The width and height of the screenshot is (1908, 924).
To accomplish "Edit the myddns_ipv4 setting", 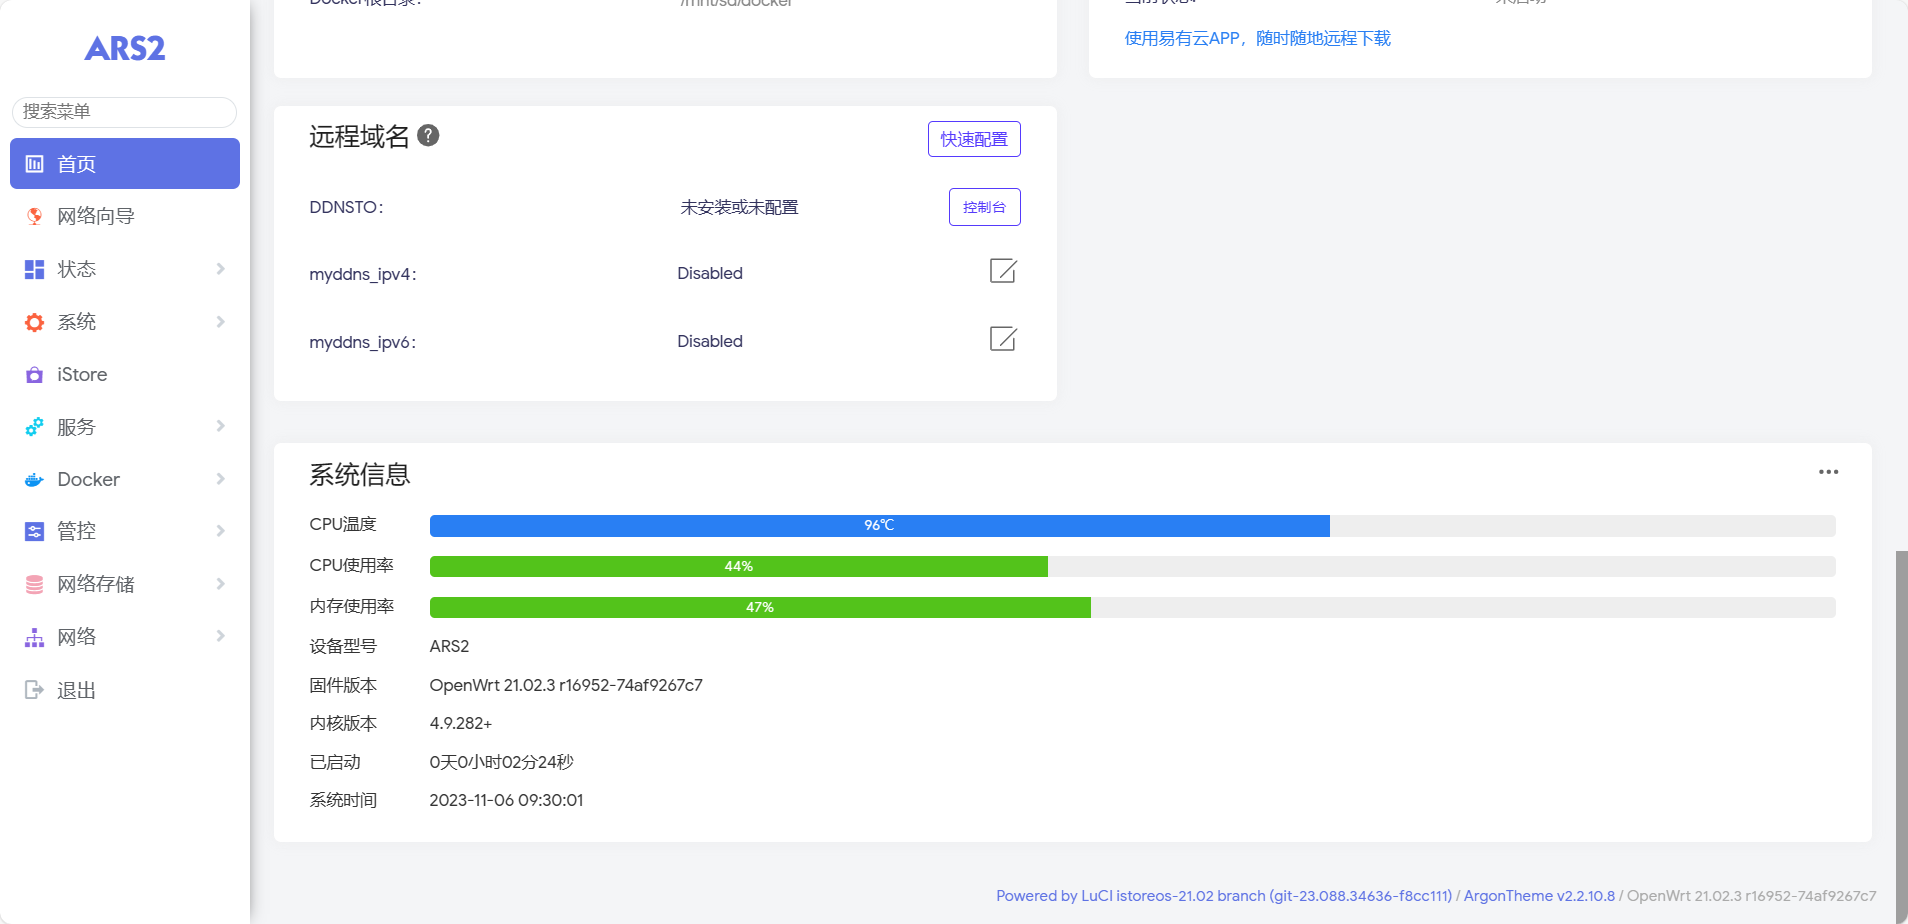I will pyautogui.click(x=1002, y=271).
